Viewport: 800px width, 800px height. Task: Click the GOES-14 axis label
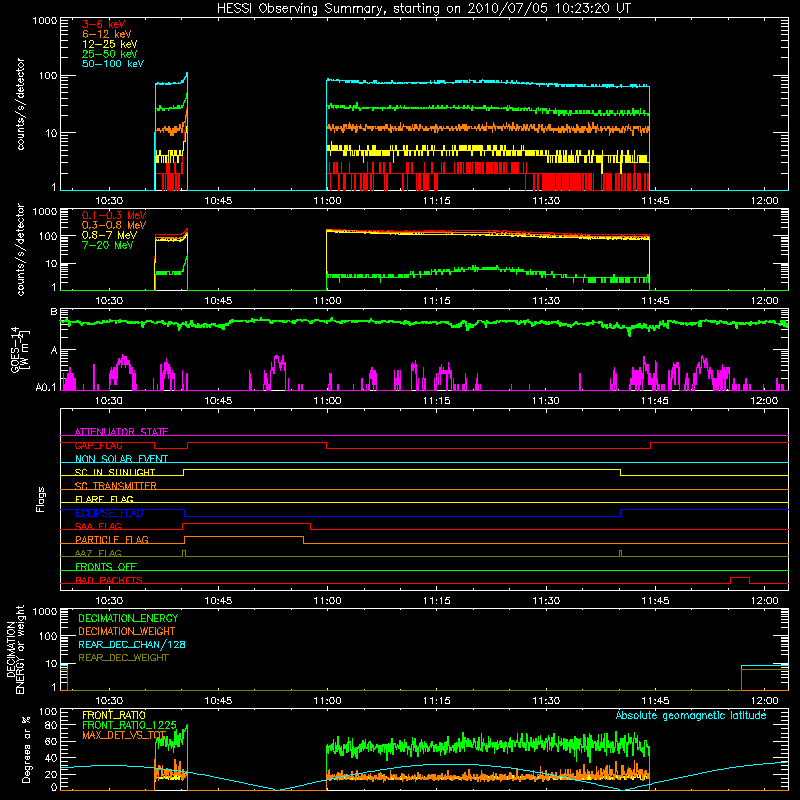19,349
